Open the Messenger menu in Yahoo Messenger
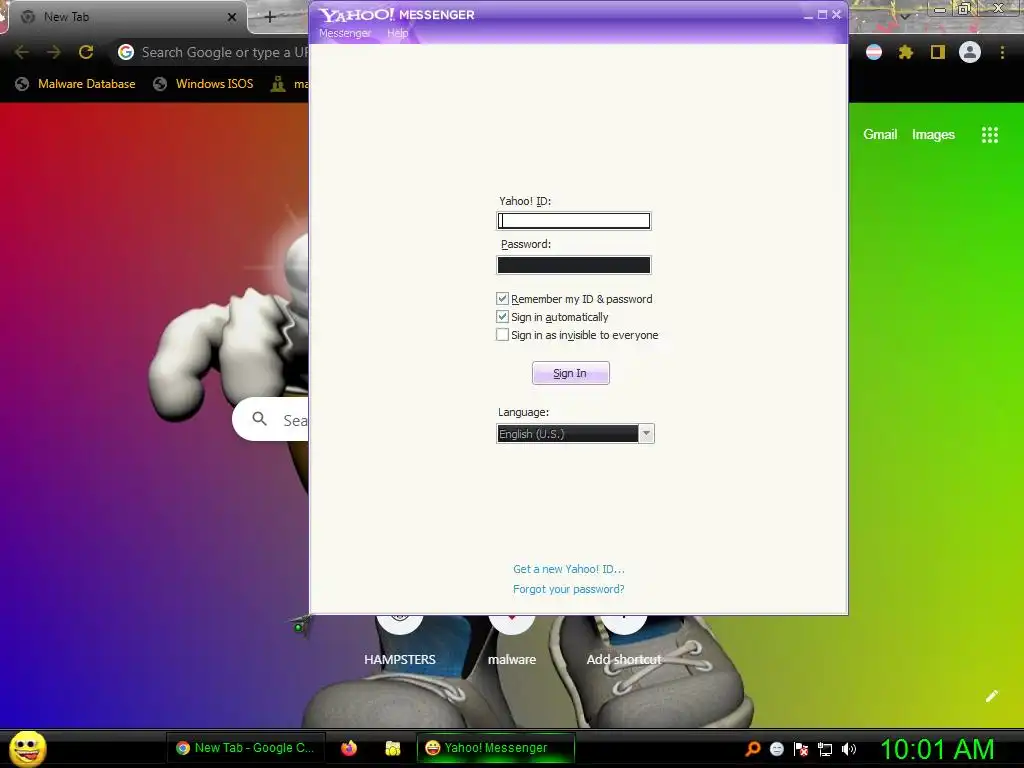The height and width of the screenshot is (768, 1024). coord(344,33)
